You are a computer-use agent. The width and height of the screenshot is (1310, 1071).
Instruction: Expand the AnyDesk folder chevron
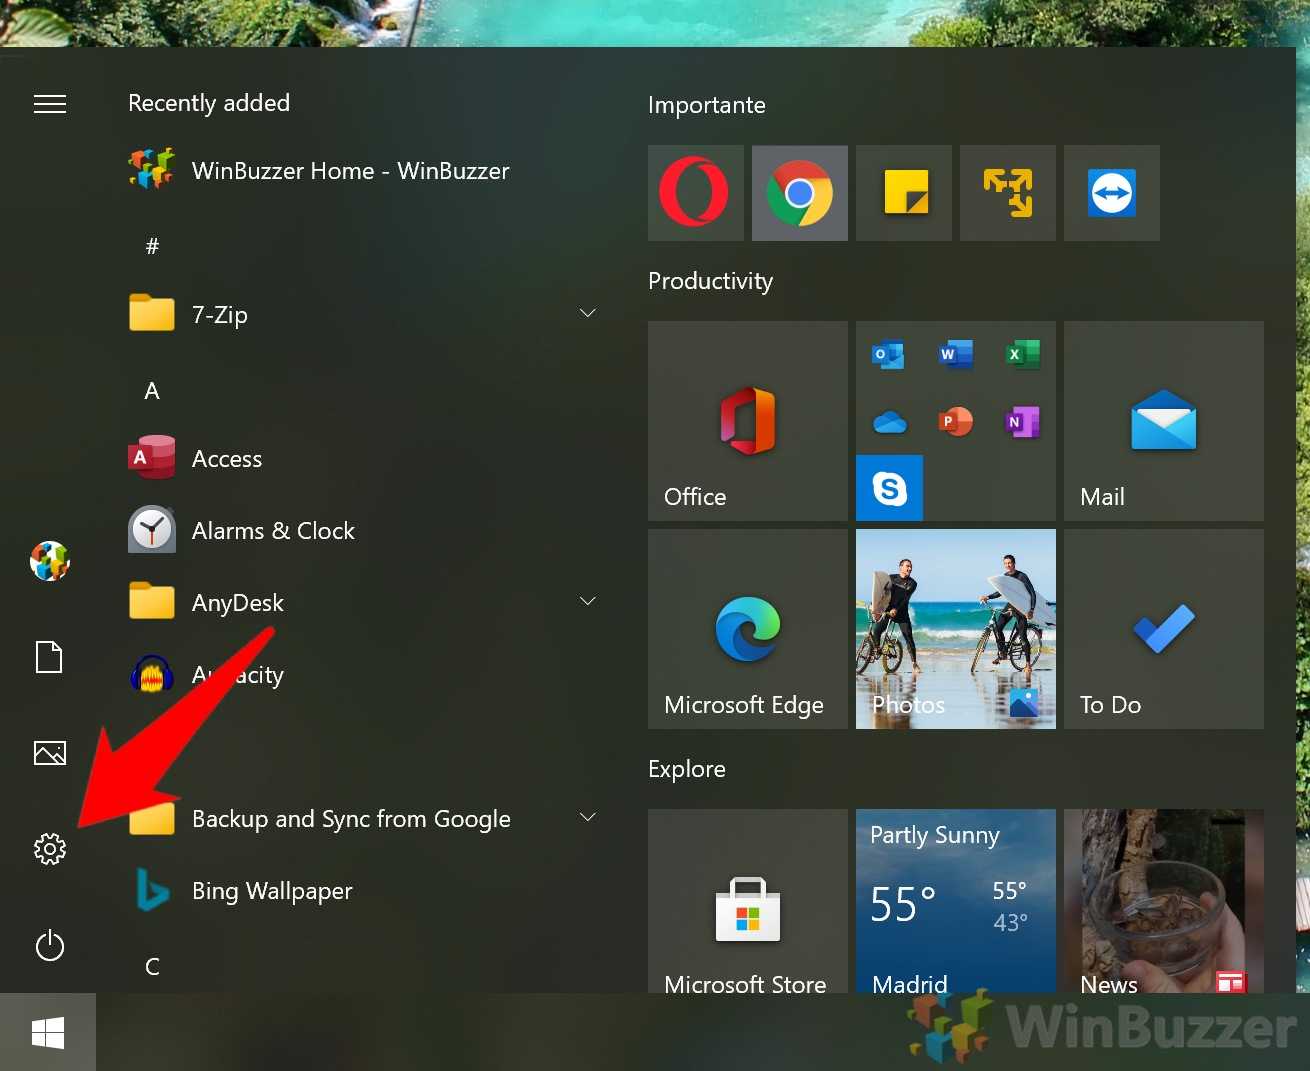[588, 601]
